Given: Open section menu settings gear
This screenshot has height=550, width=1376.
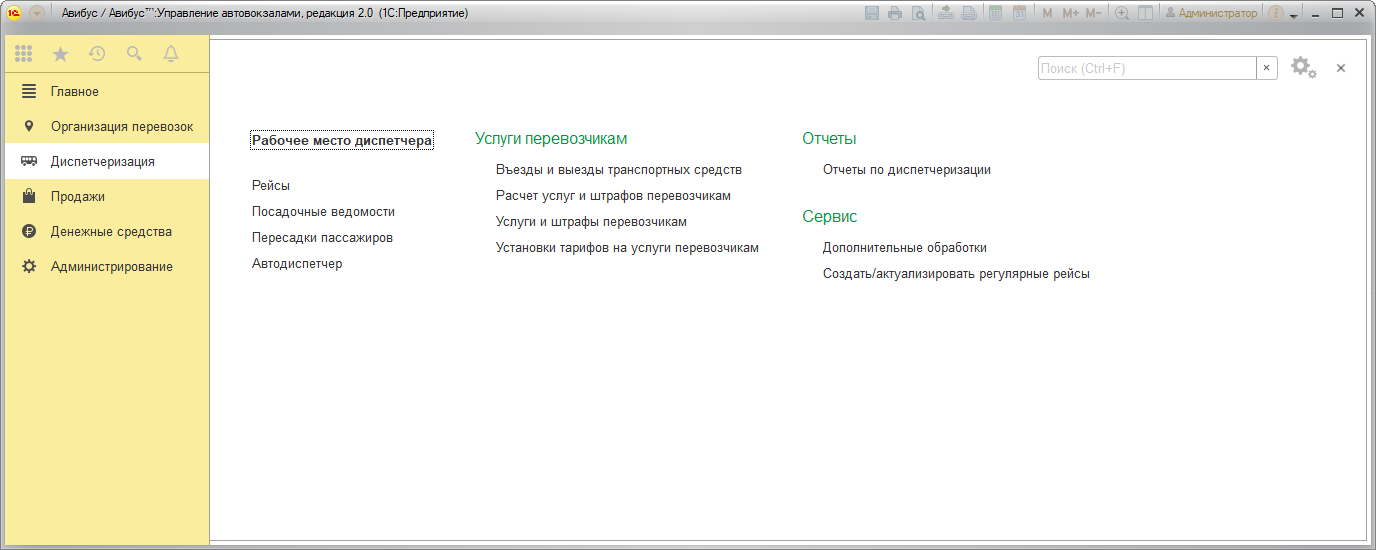Looking at the screenshot, I should pyautogui.click(x=1303, y=68).
